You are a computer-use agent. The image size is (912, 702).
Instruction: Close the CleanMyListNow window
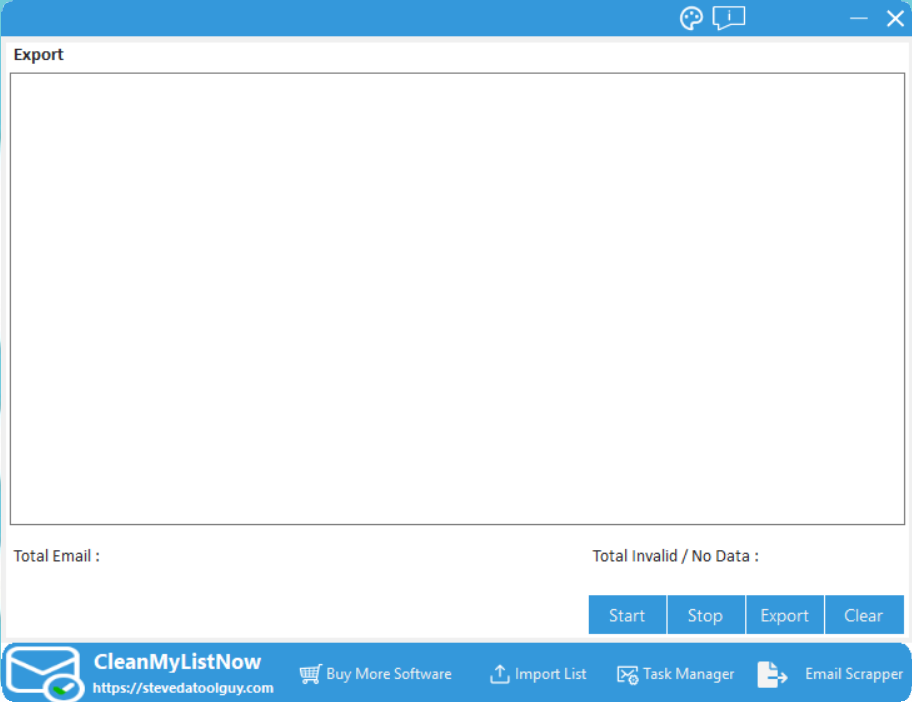click(x=894, y=18)
